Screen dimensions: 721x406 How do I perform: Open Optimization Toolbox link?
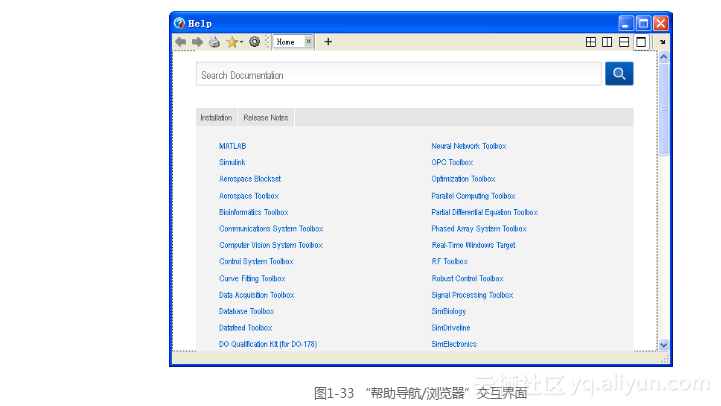[463, 179]
